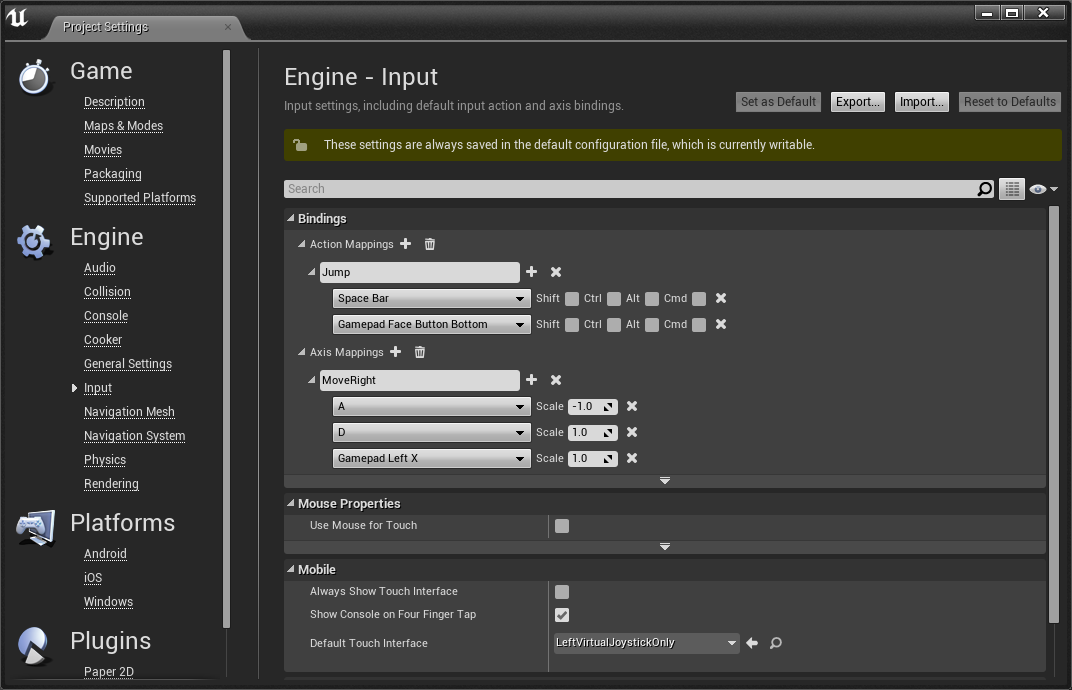Remove the Space Bar binding row
The image size is (1072, 690).
point(721,298)
